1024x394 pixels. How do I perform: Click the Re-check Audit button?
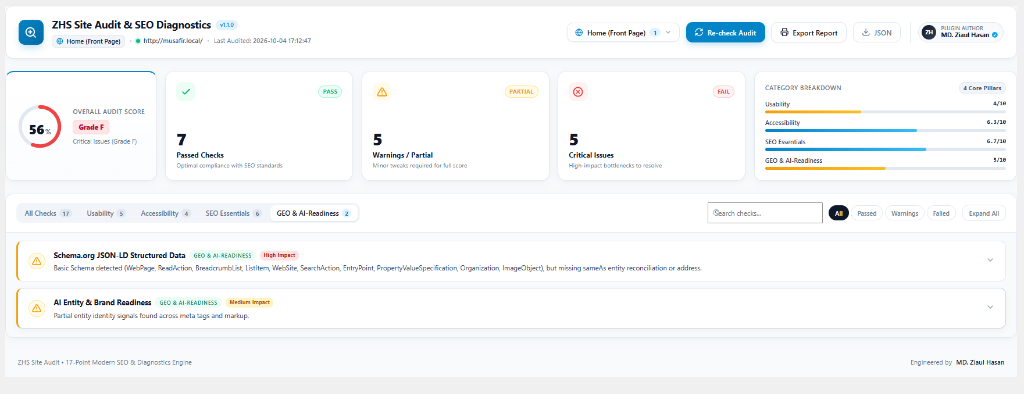725,33
